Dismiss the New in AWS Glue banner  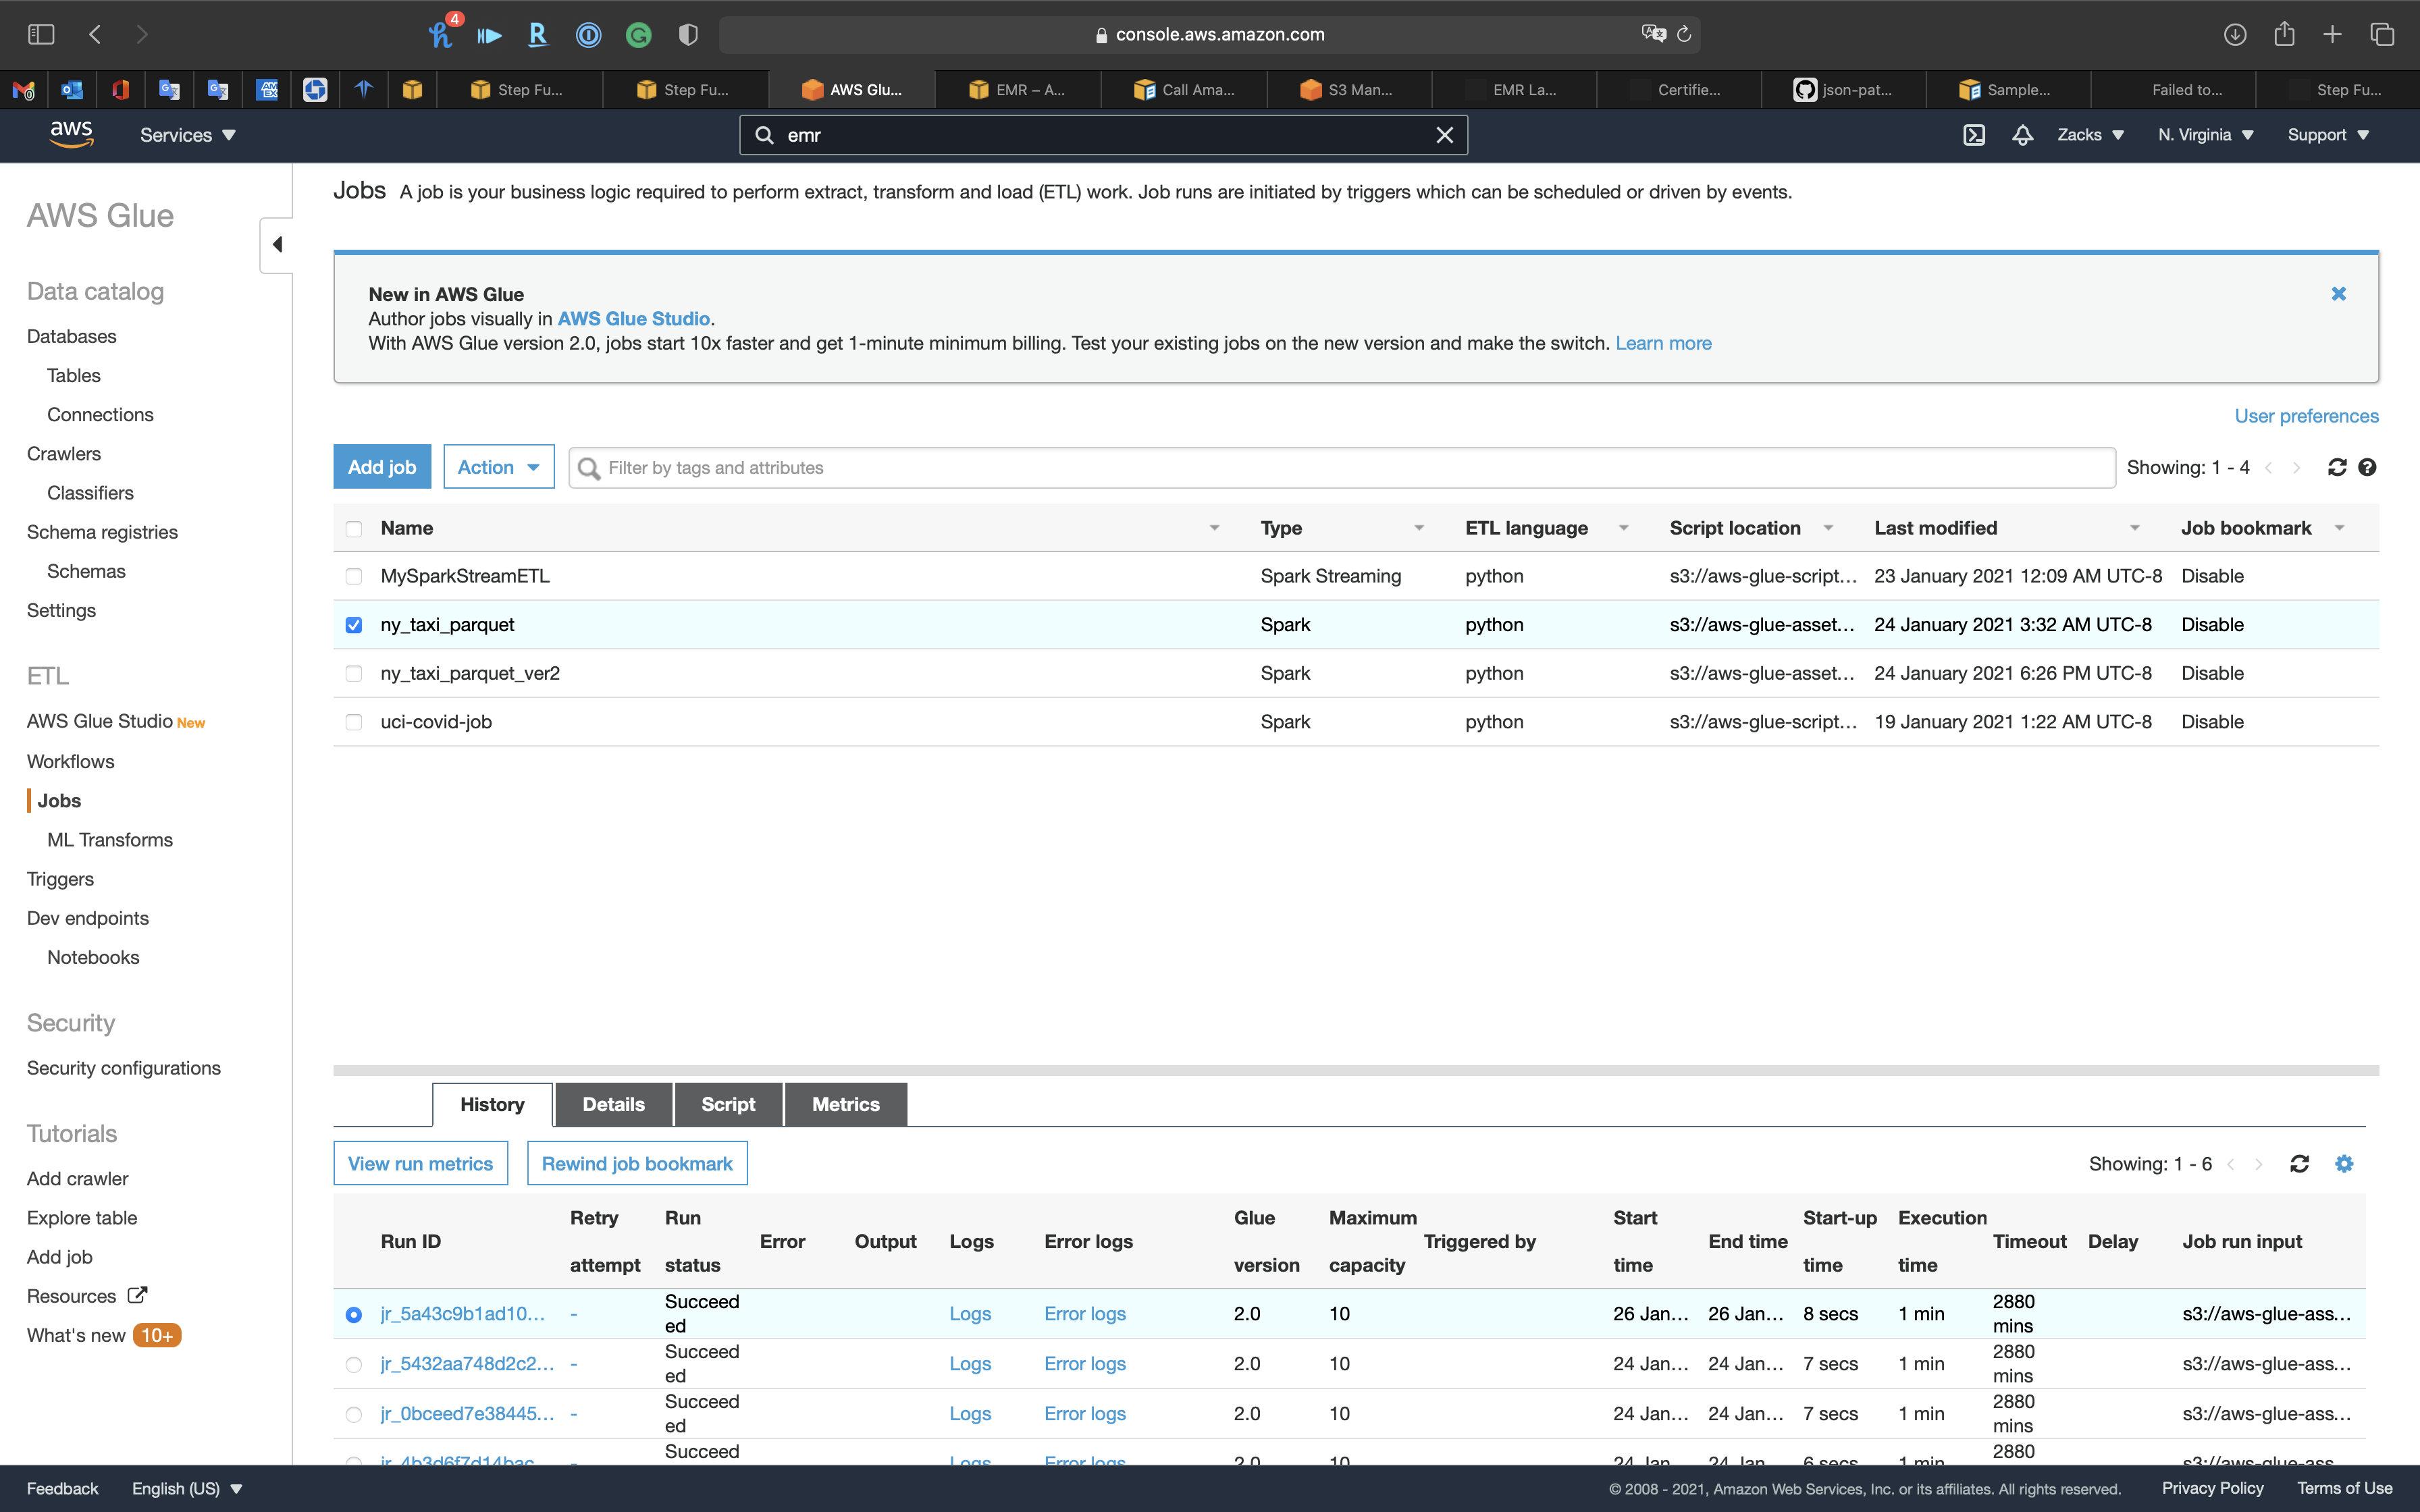click(x=2338, y=294)
